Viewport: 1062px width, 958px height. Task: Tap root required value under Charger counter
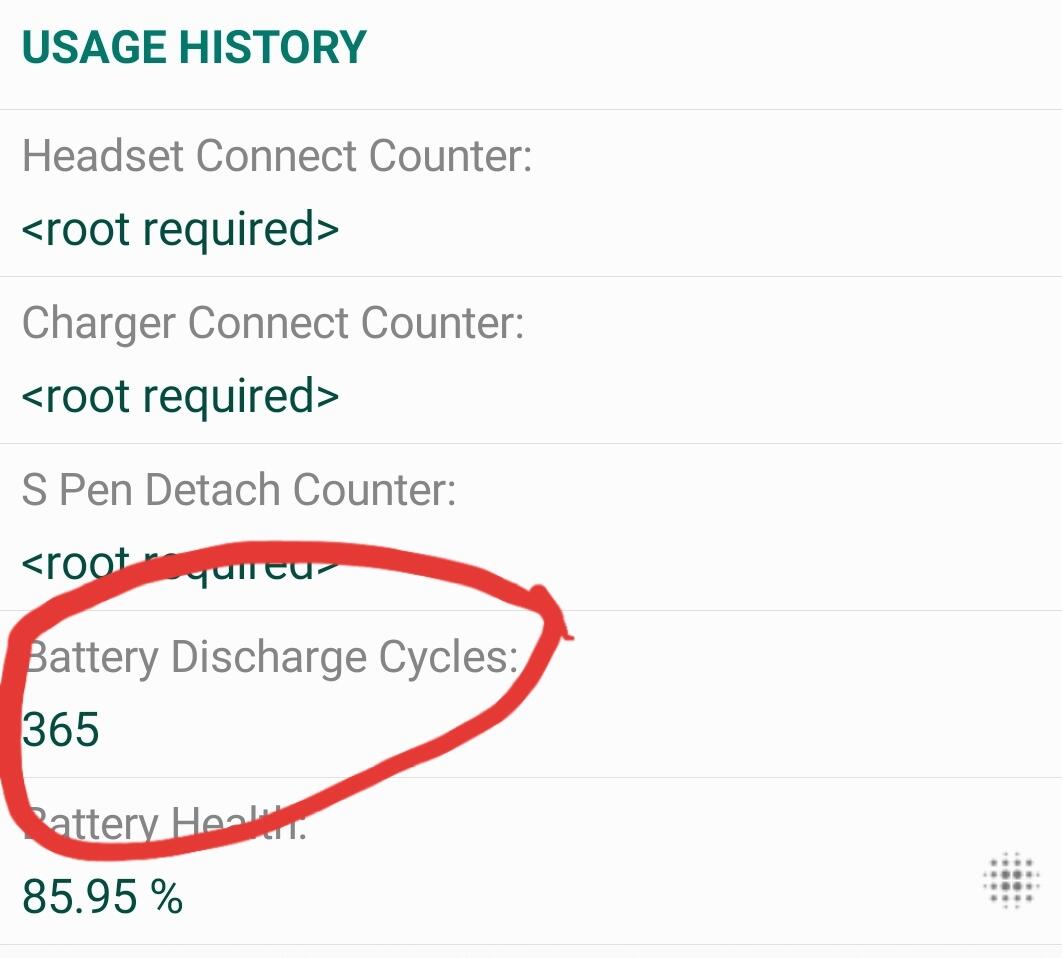point(180,397)
